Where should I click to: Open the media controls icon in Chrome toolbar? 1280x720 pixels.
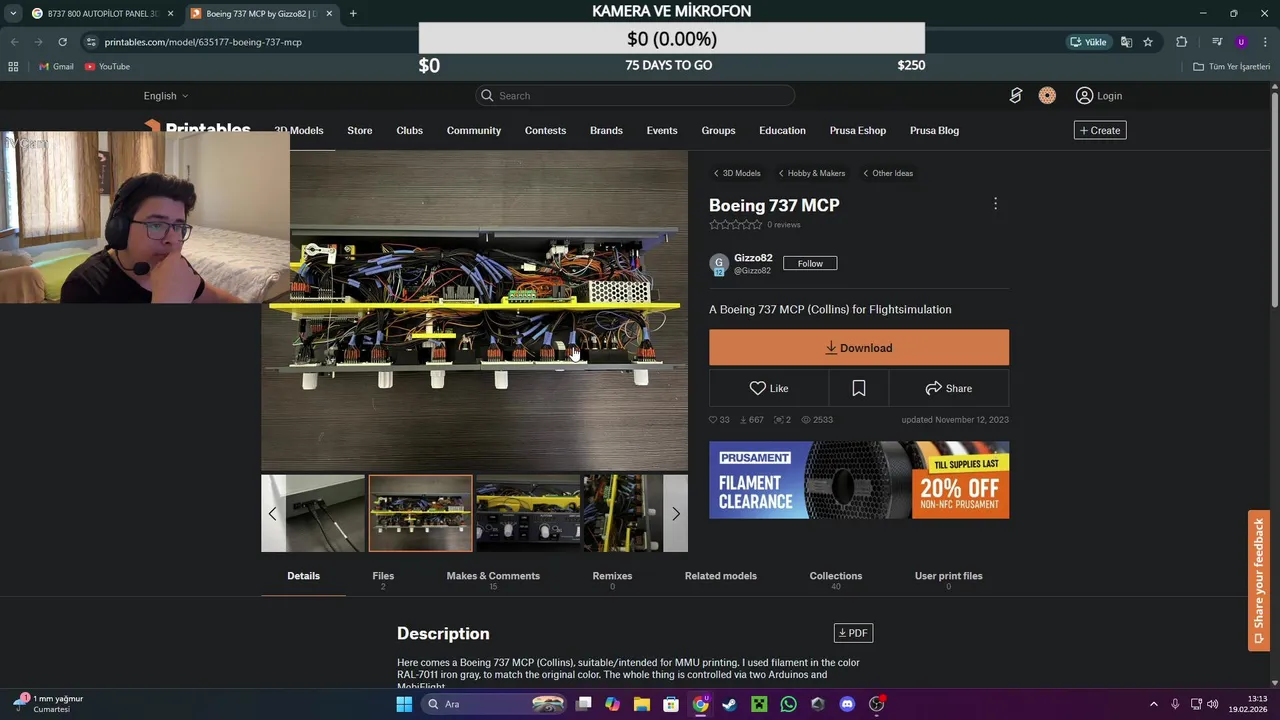point(1216,42)
